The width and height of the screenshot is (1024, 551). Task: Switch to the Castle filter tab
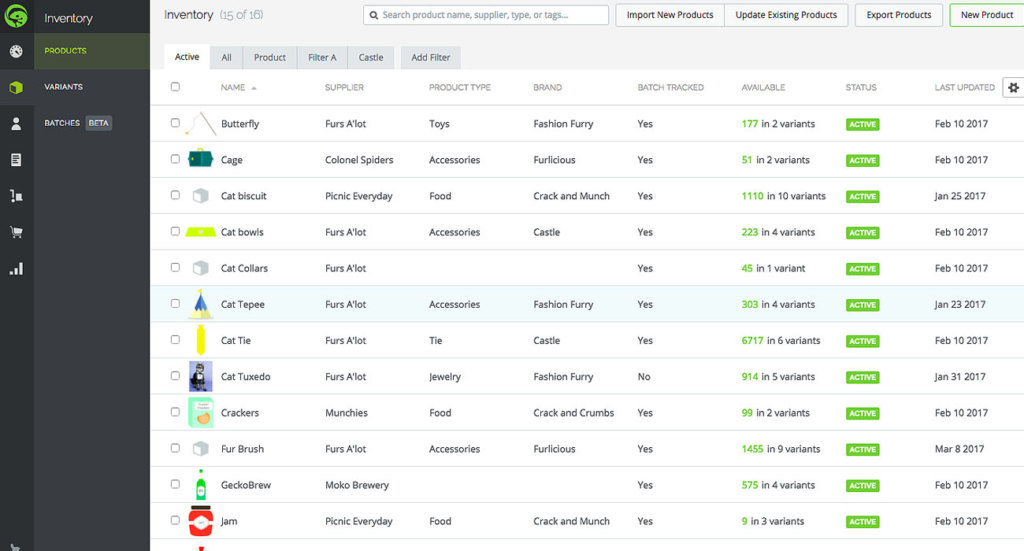tap(371, 57)
